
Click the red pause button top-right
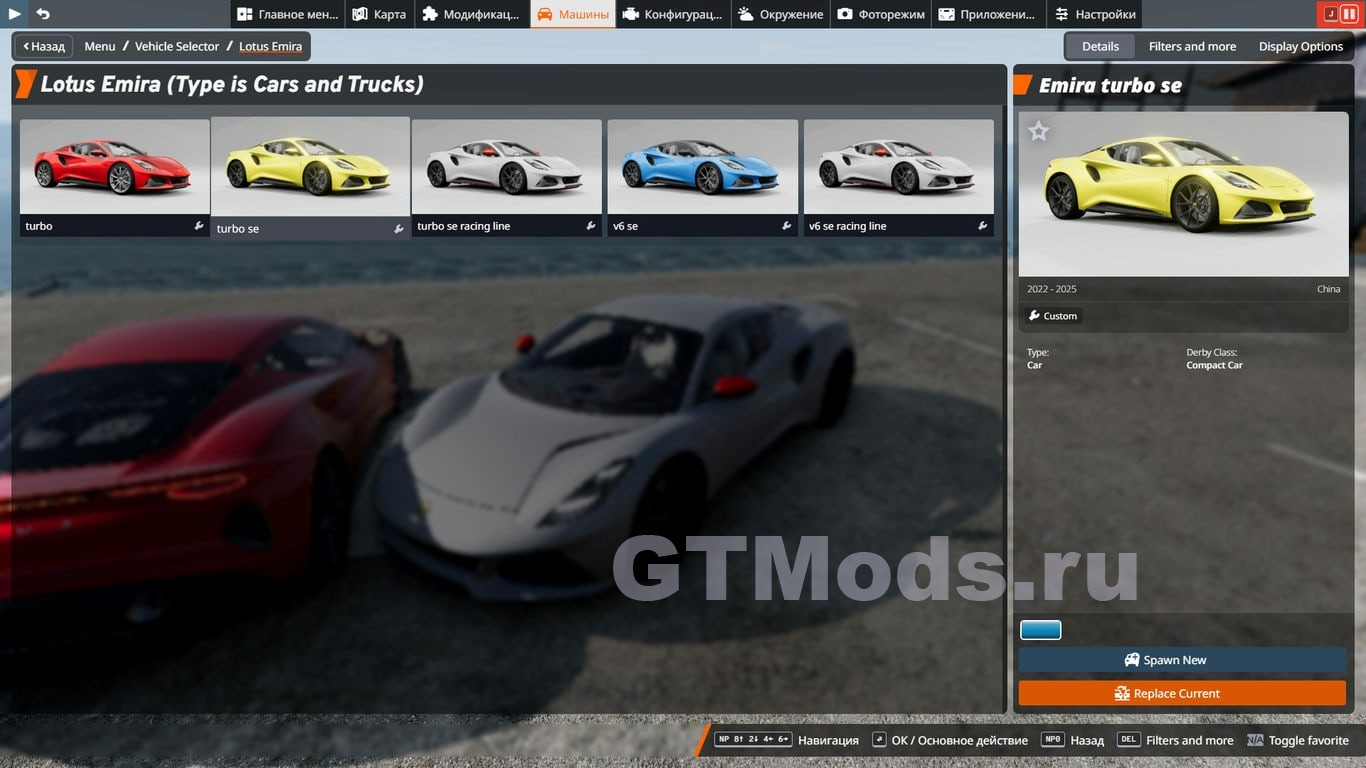point(1349,14)
